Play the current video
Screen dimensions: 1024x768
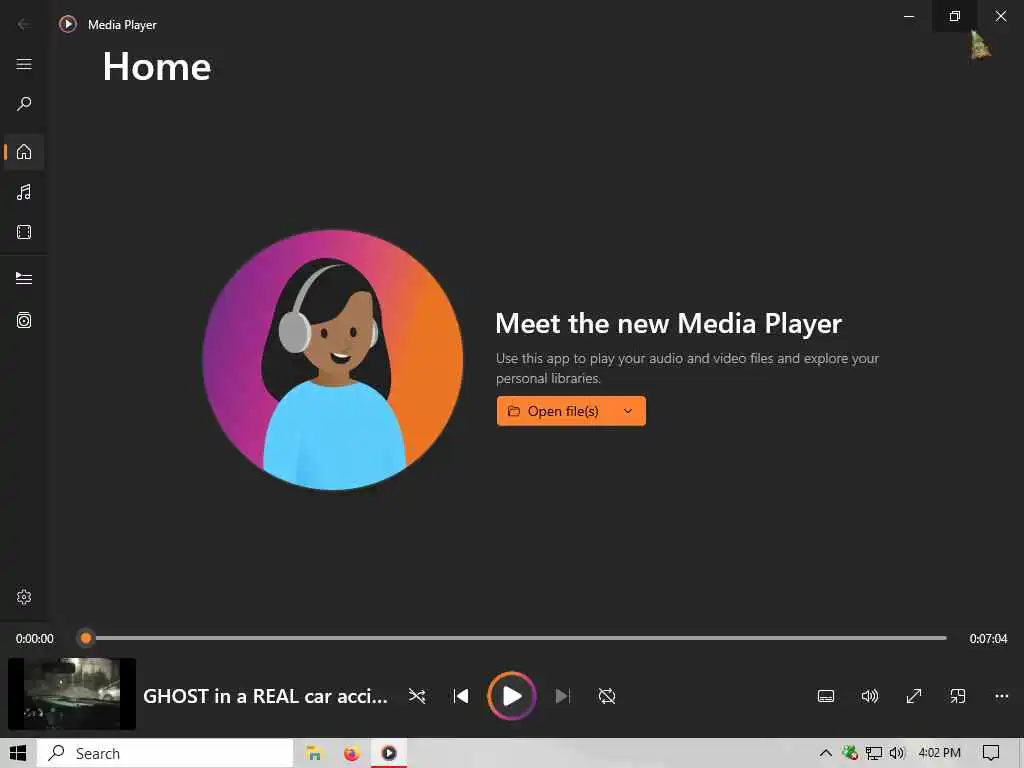coord(512,696)
